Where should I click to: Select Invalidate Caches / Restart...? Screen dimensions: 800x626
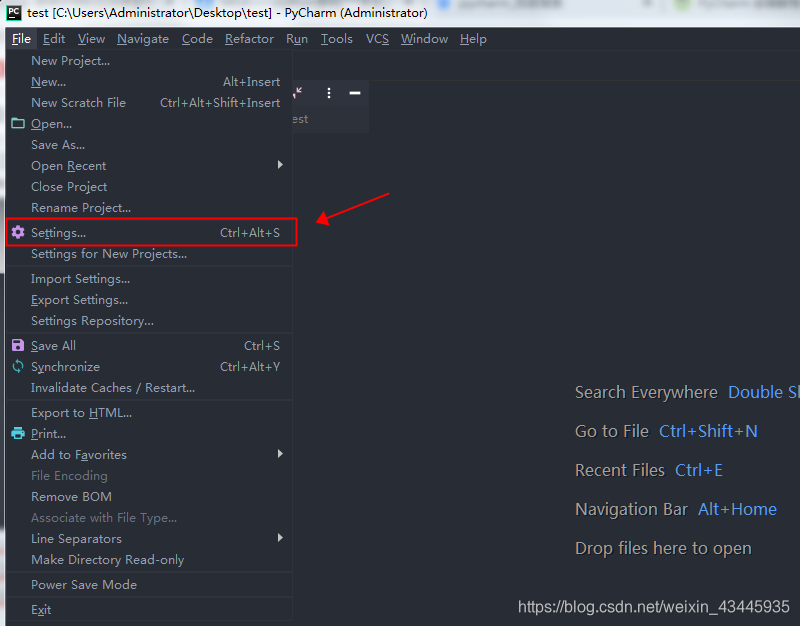click(149, 388)
